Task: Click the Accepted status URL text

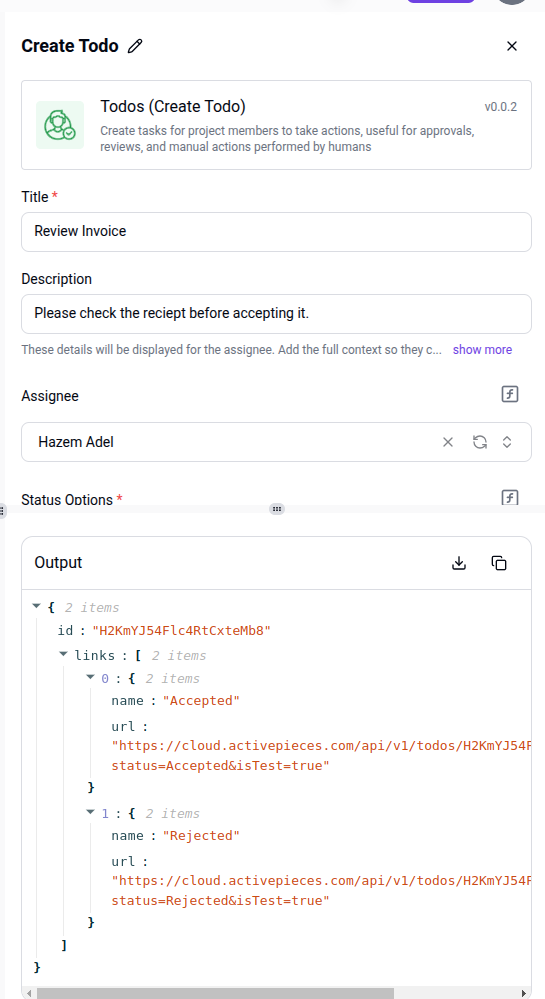Action: click(x=321, y=756)
